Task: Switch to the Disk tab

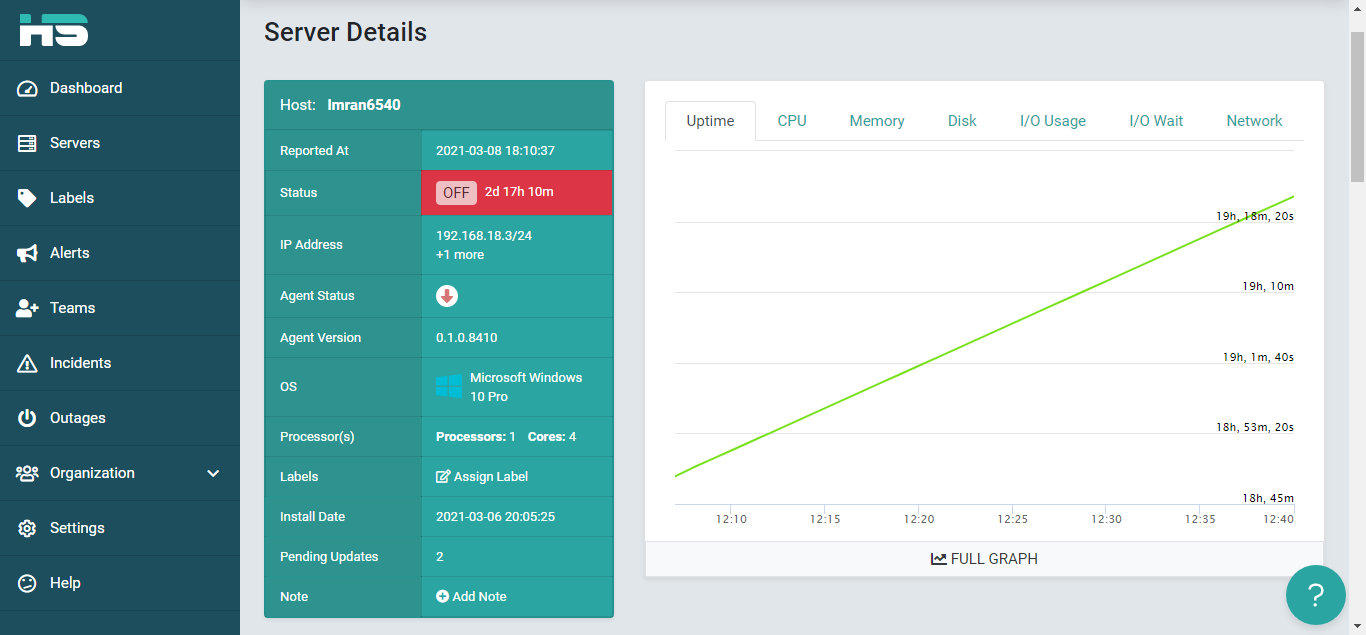Action: coord(962,121)
